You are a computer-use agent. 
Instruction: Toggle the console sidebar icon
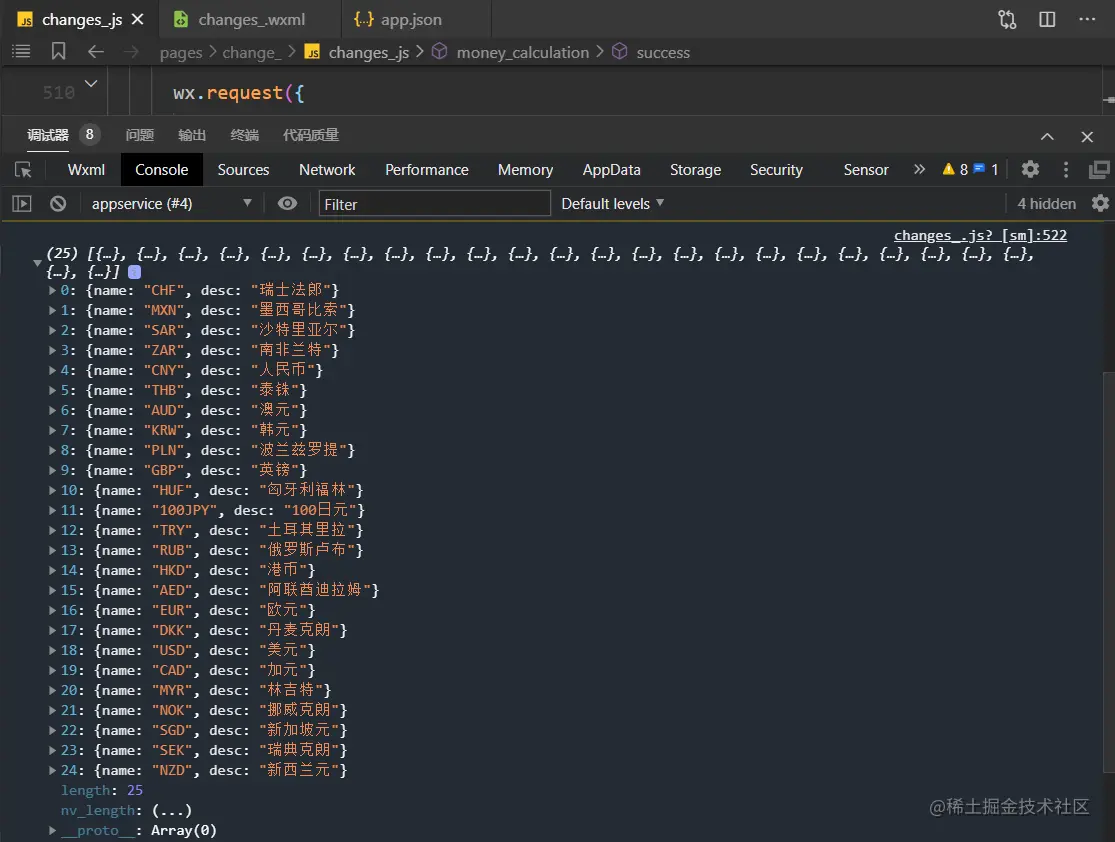point(22,204)
